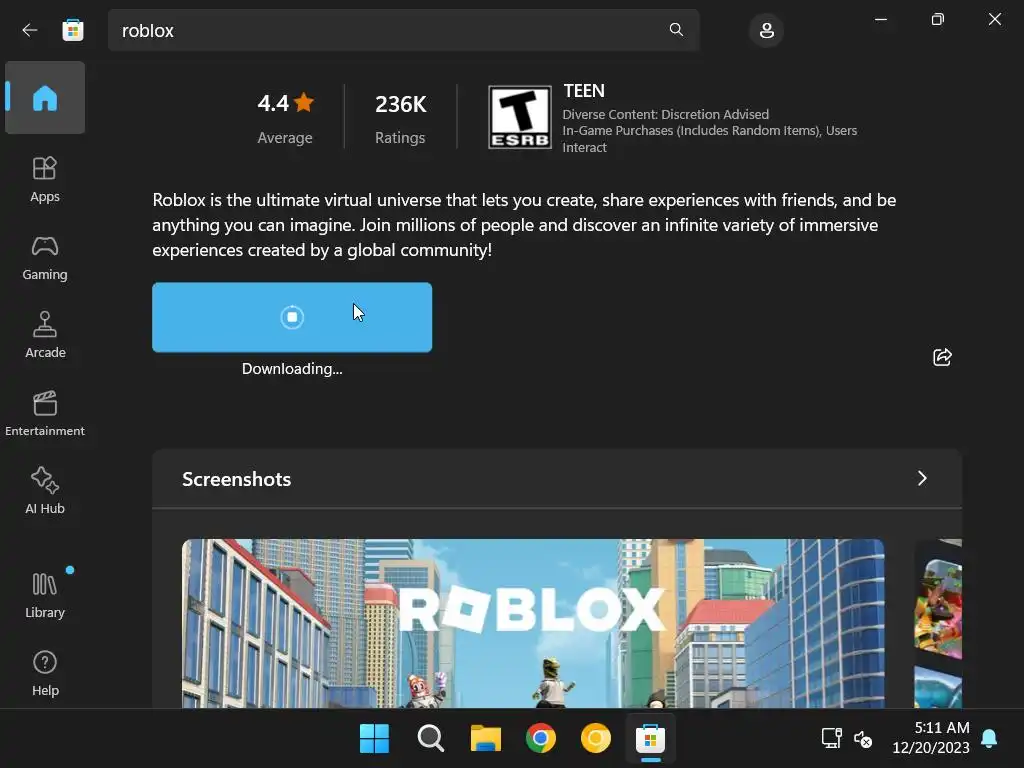Open the Library section

tap(45, 595)
